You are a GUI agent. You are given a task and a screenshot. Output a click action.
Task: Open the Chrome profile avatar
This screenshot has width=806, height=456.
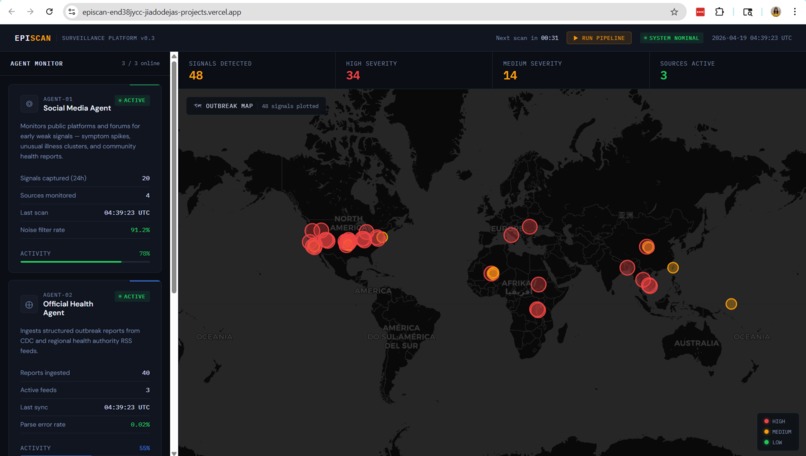(776, 12)
